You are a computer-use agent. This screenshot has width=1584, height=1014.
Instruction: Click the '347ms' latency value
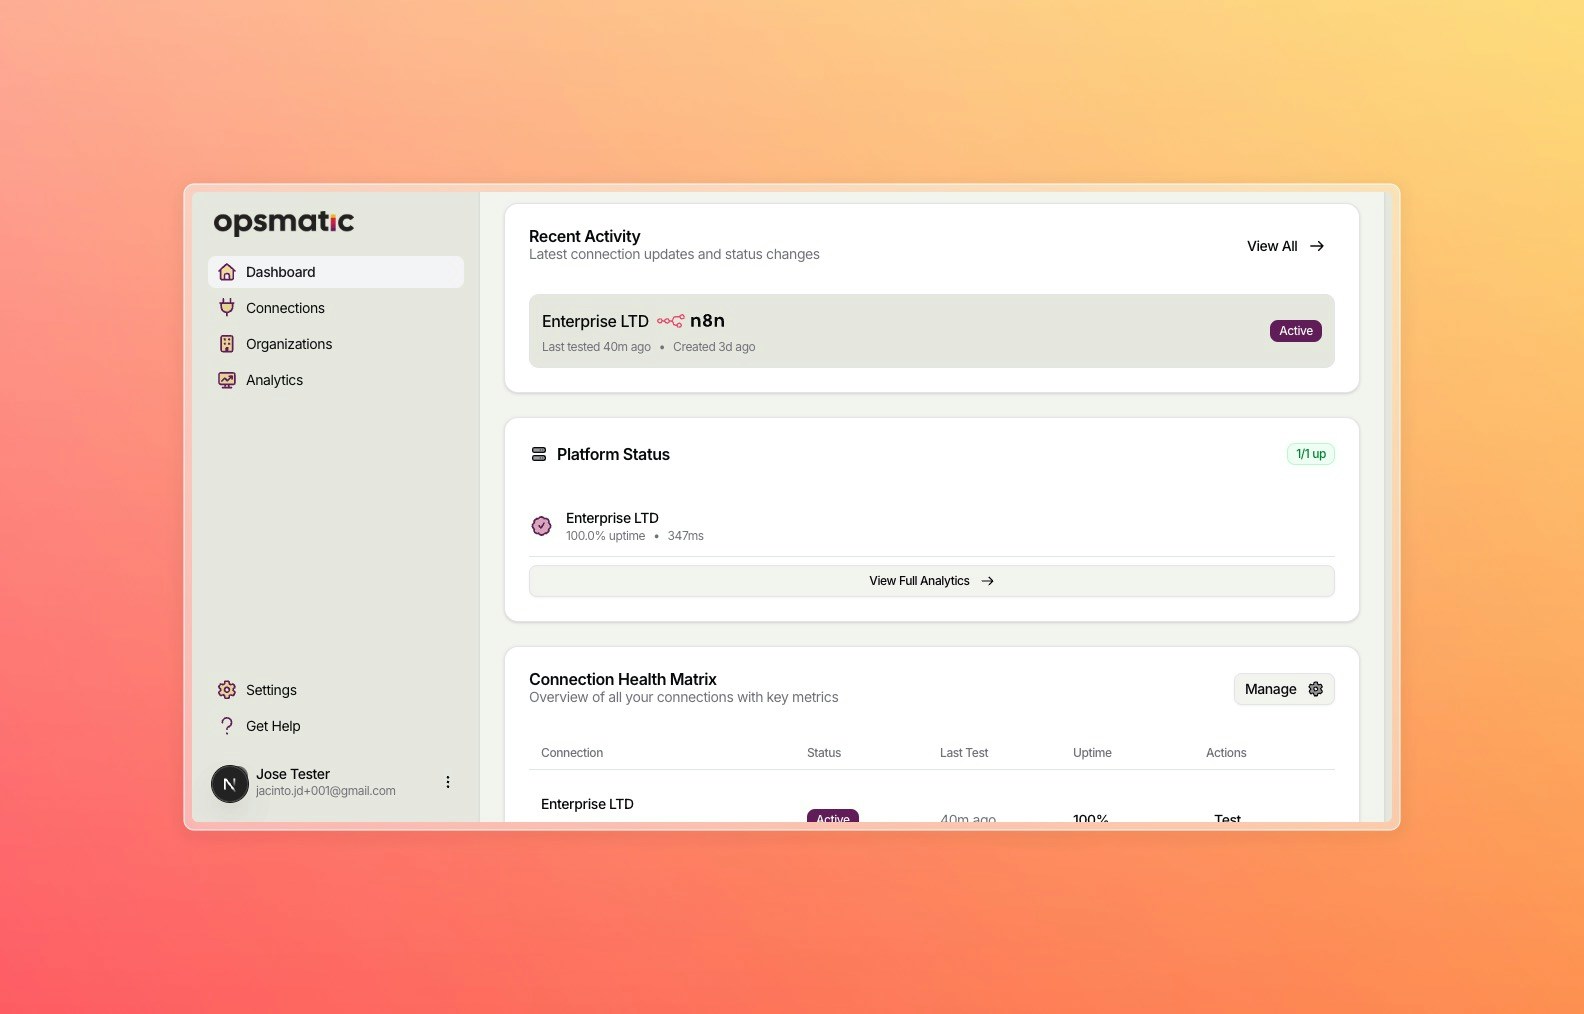[686, 536]
